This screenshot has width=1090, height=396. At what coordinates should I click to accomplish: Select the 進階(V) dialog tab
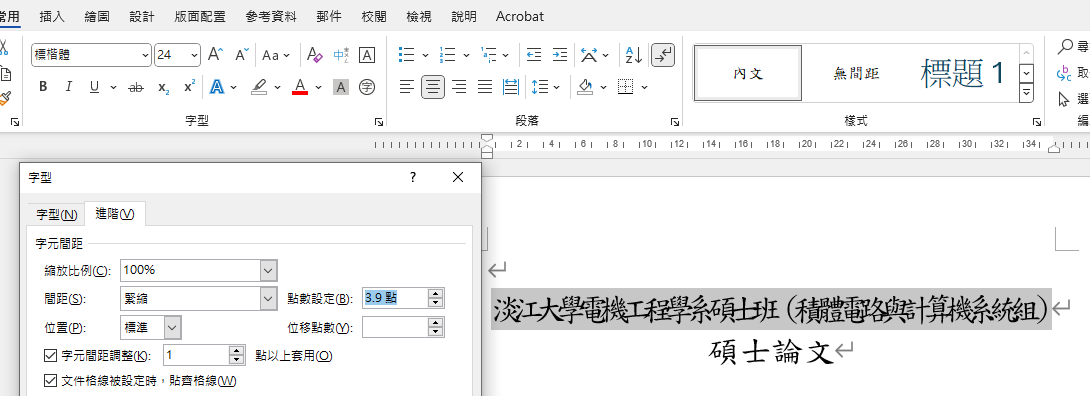pos(115,214)
